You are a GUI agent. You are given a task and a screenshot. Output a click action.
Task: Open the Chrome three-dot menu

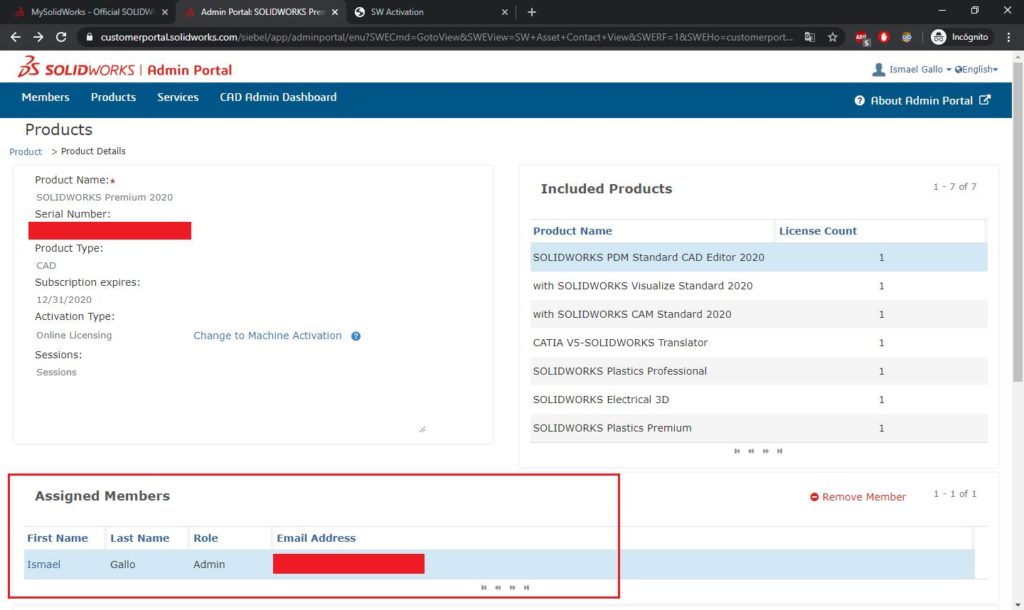coord(1009,37)
